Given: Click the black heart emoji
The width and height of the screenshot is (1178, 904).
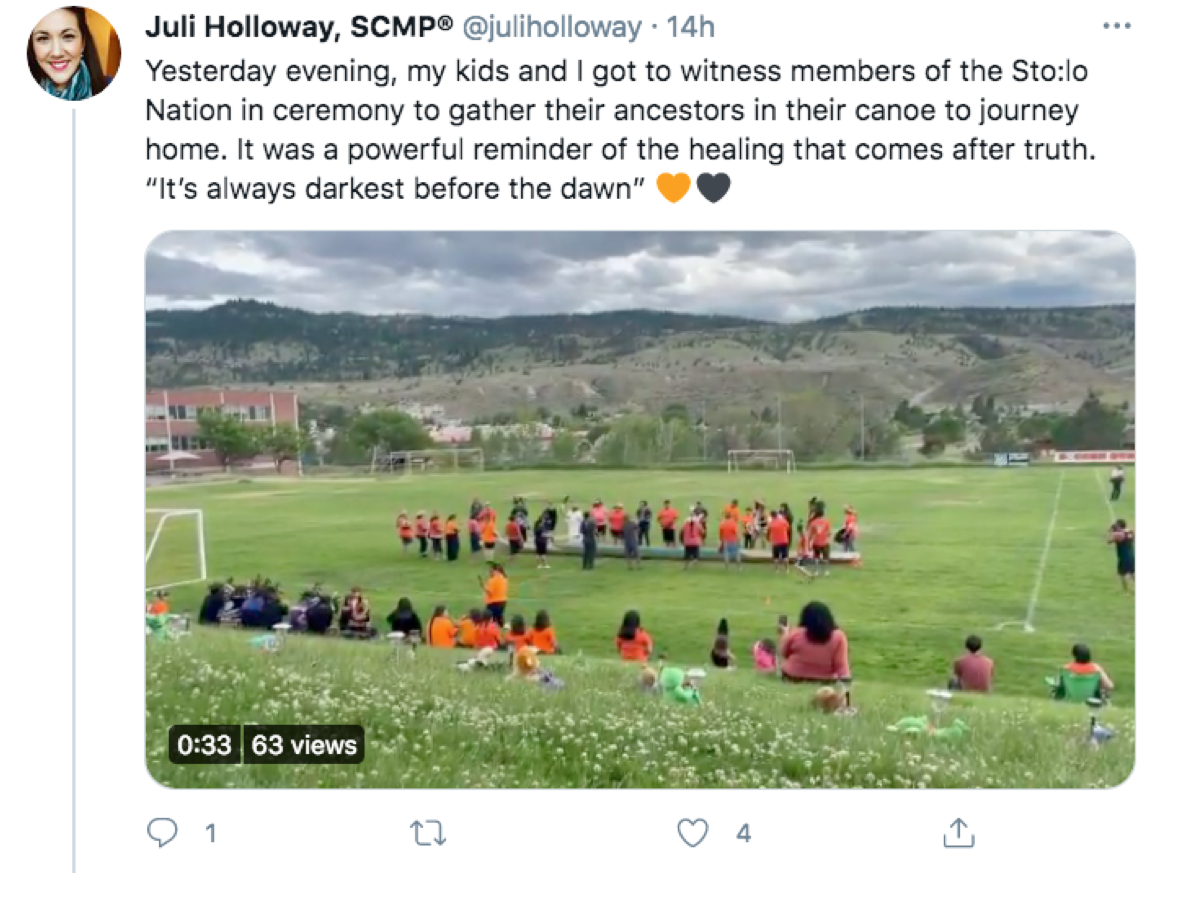Looking at the screenshot, I should tap(713, 187).
